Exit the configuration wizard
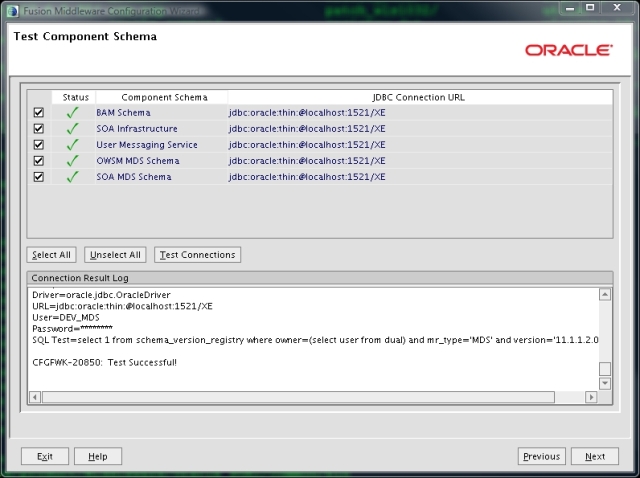This screenshot has height=478, width=640. pos(45,456)
